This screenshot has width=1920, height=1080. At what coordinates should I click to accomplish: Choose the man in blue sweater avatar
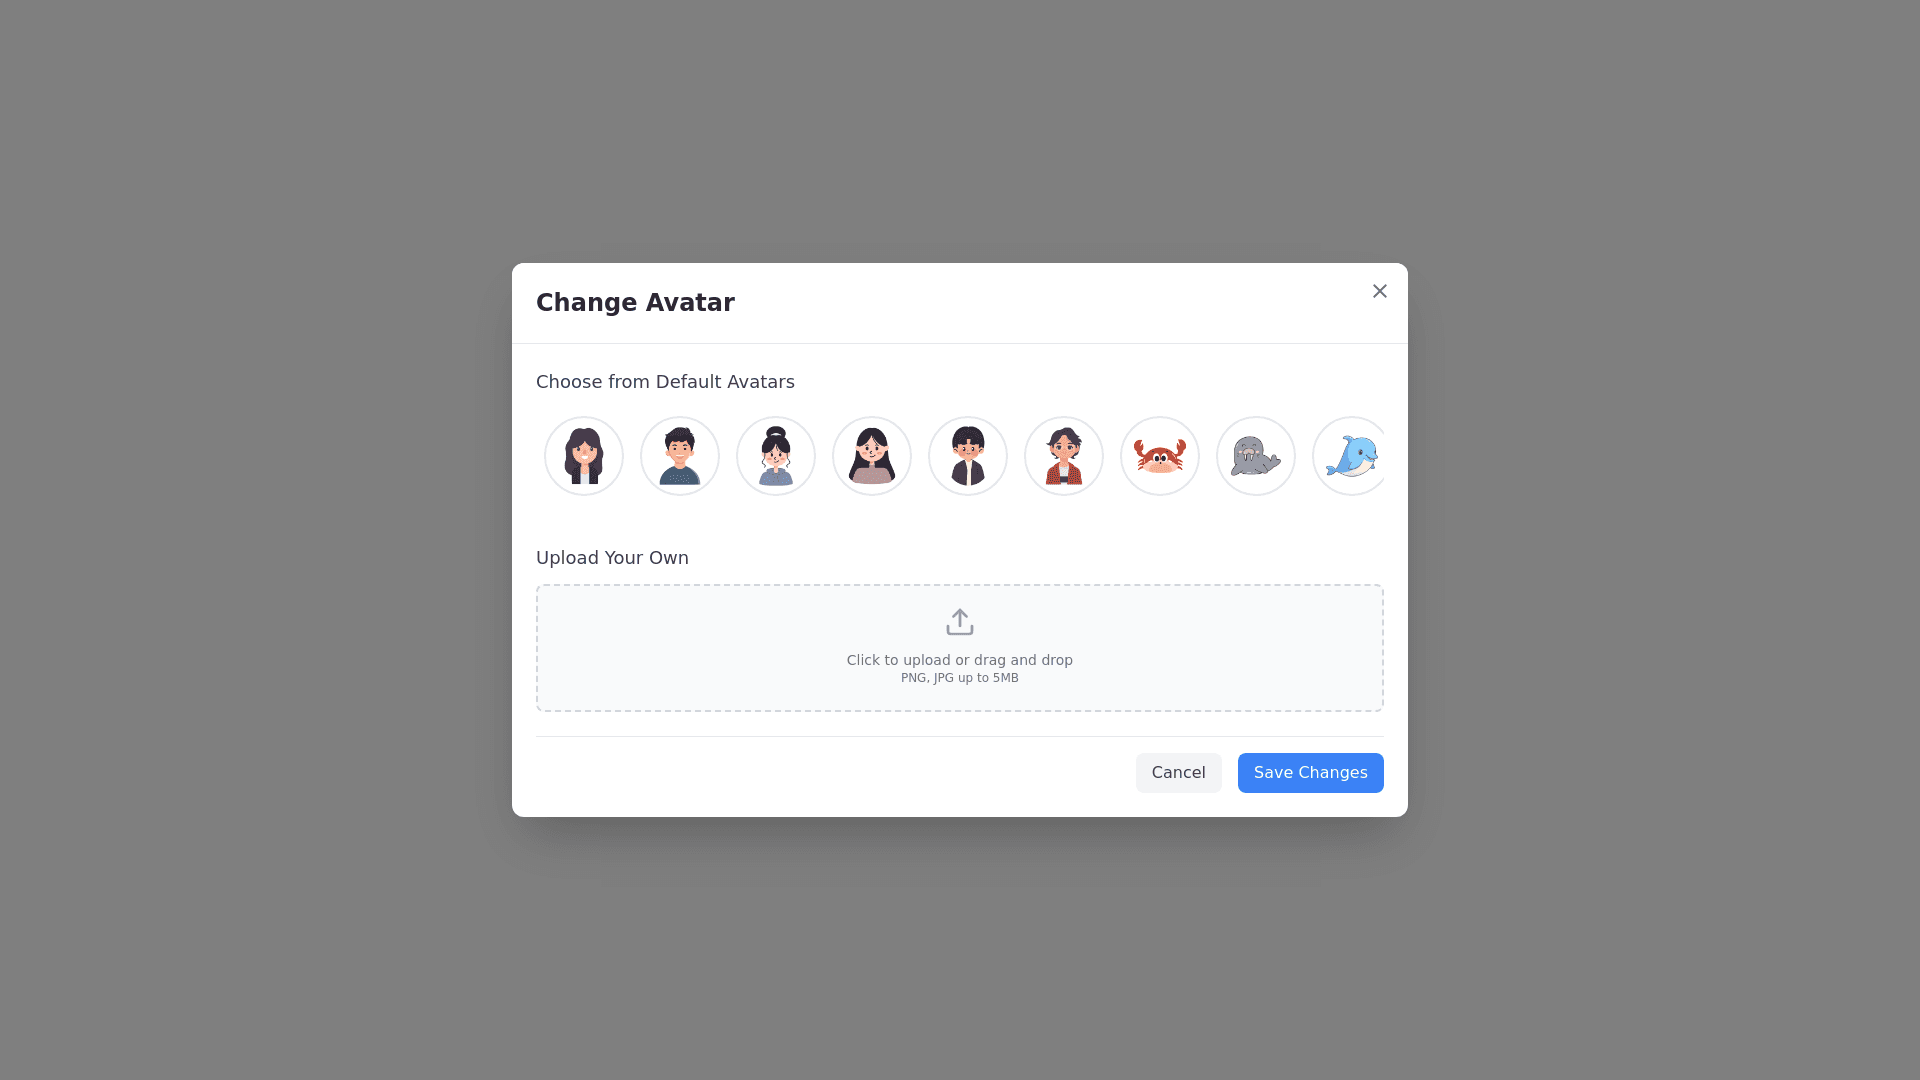pyautogui.click(x=680, y=456)
